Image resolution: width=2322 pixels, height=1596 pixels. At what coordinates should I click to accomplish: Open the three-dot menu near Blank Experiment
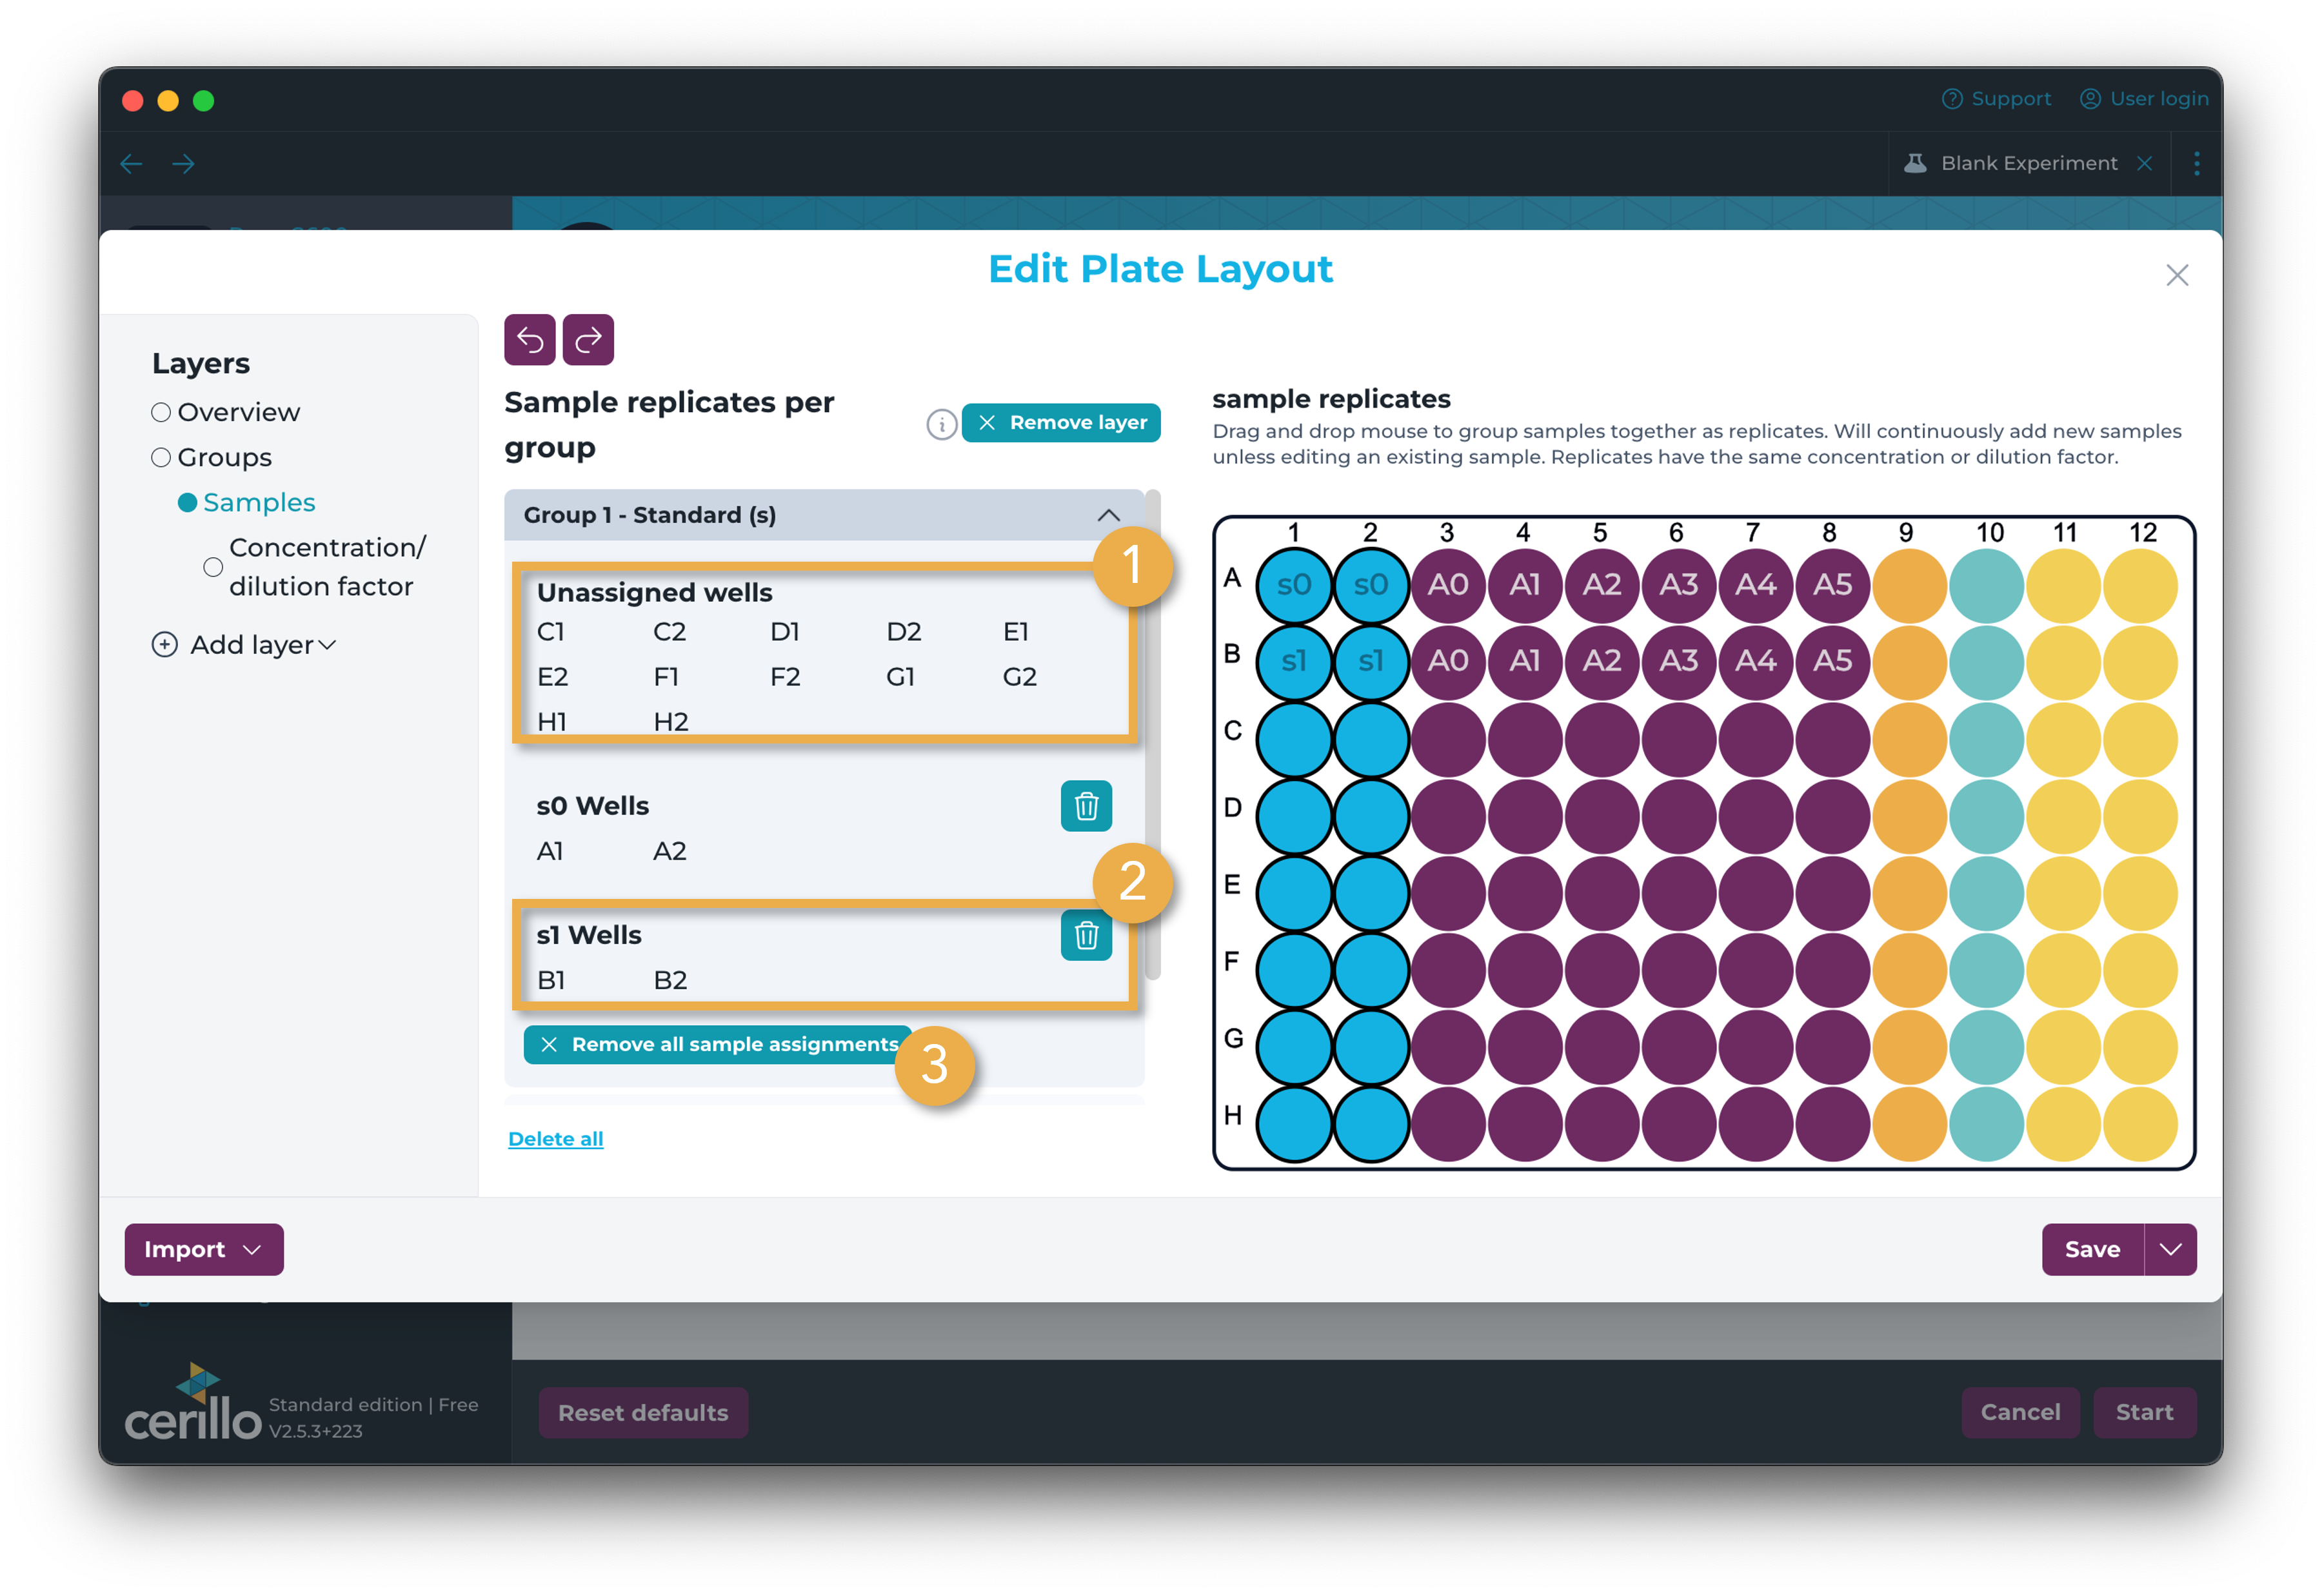(x=2196, y=163)
